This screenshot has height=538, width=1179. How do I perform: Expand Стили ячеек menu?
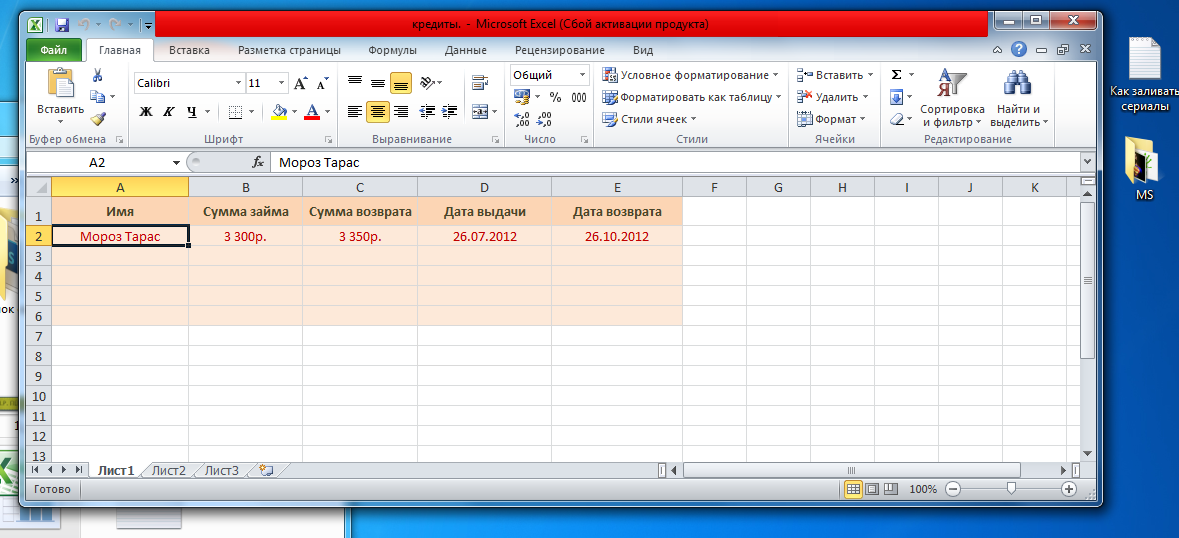pyautogui.click(x=650, y=119)
